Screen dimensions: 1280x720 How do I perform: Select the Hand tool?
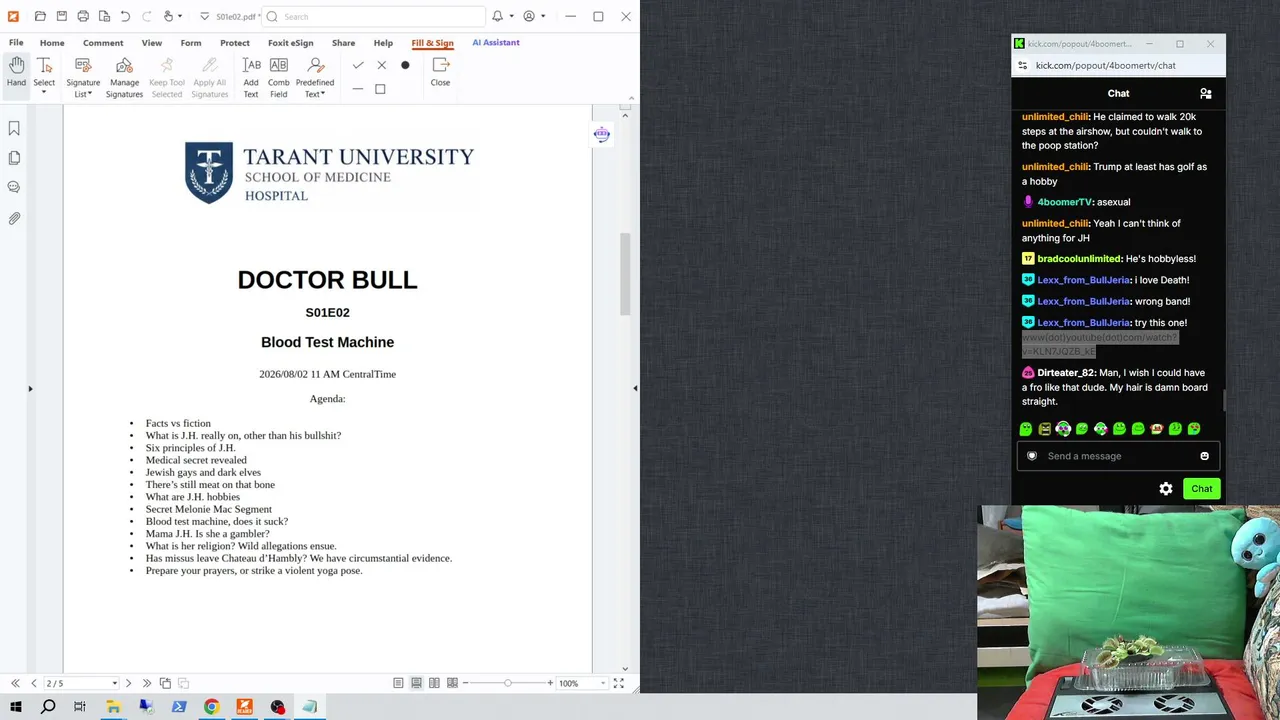pos(16,75)
